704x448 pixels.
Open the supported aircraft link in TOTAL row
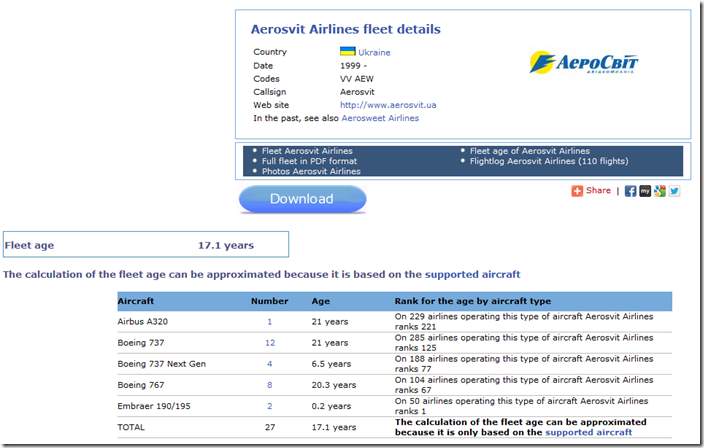(x=589, y=433)
